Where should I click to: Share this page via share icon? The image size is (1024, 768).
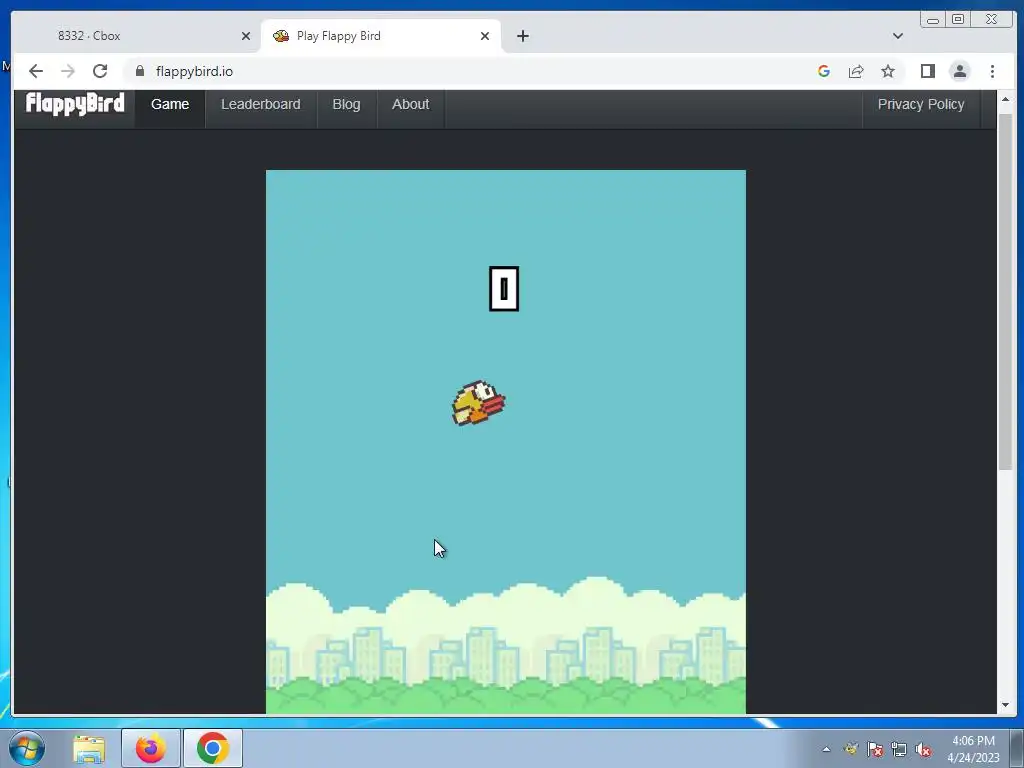click(x=856, y=71)
